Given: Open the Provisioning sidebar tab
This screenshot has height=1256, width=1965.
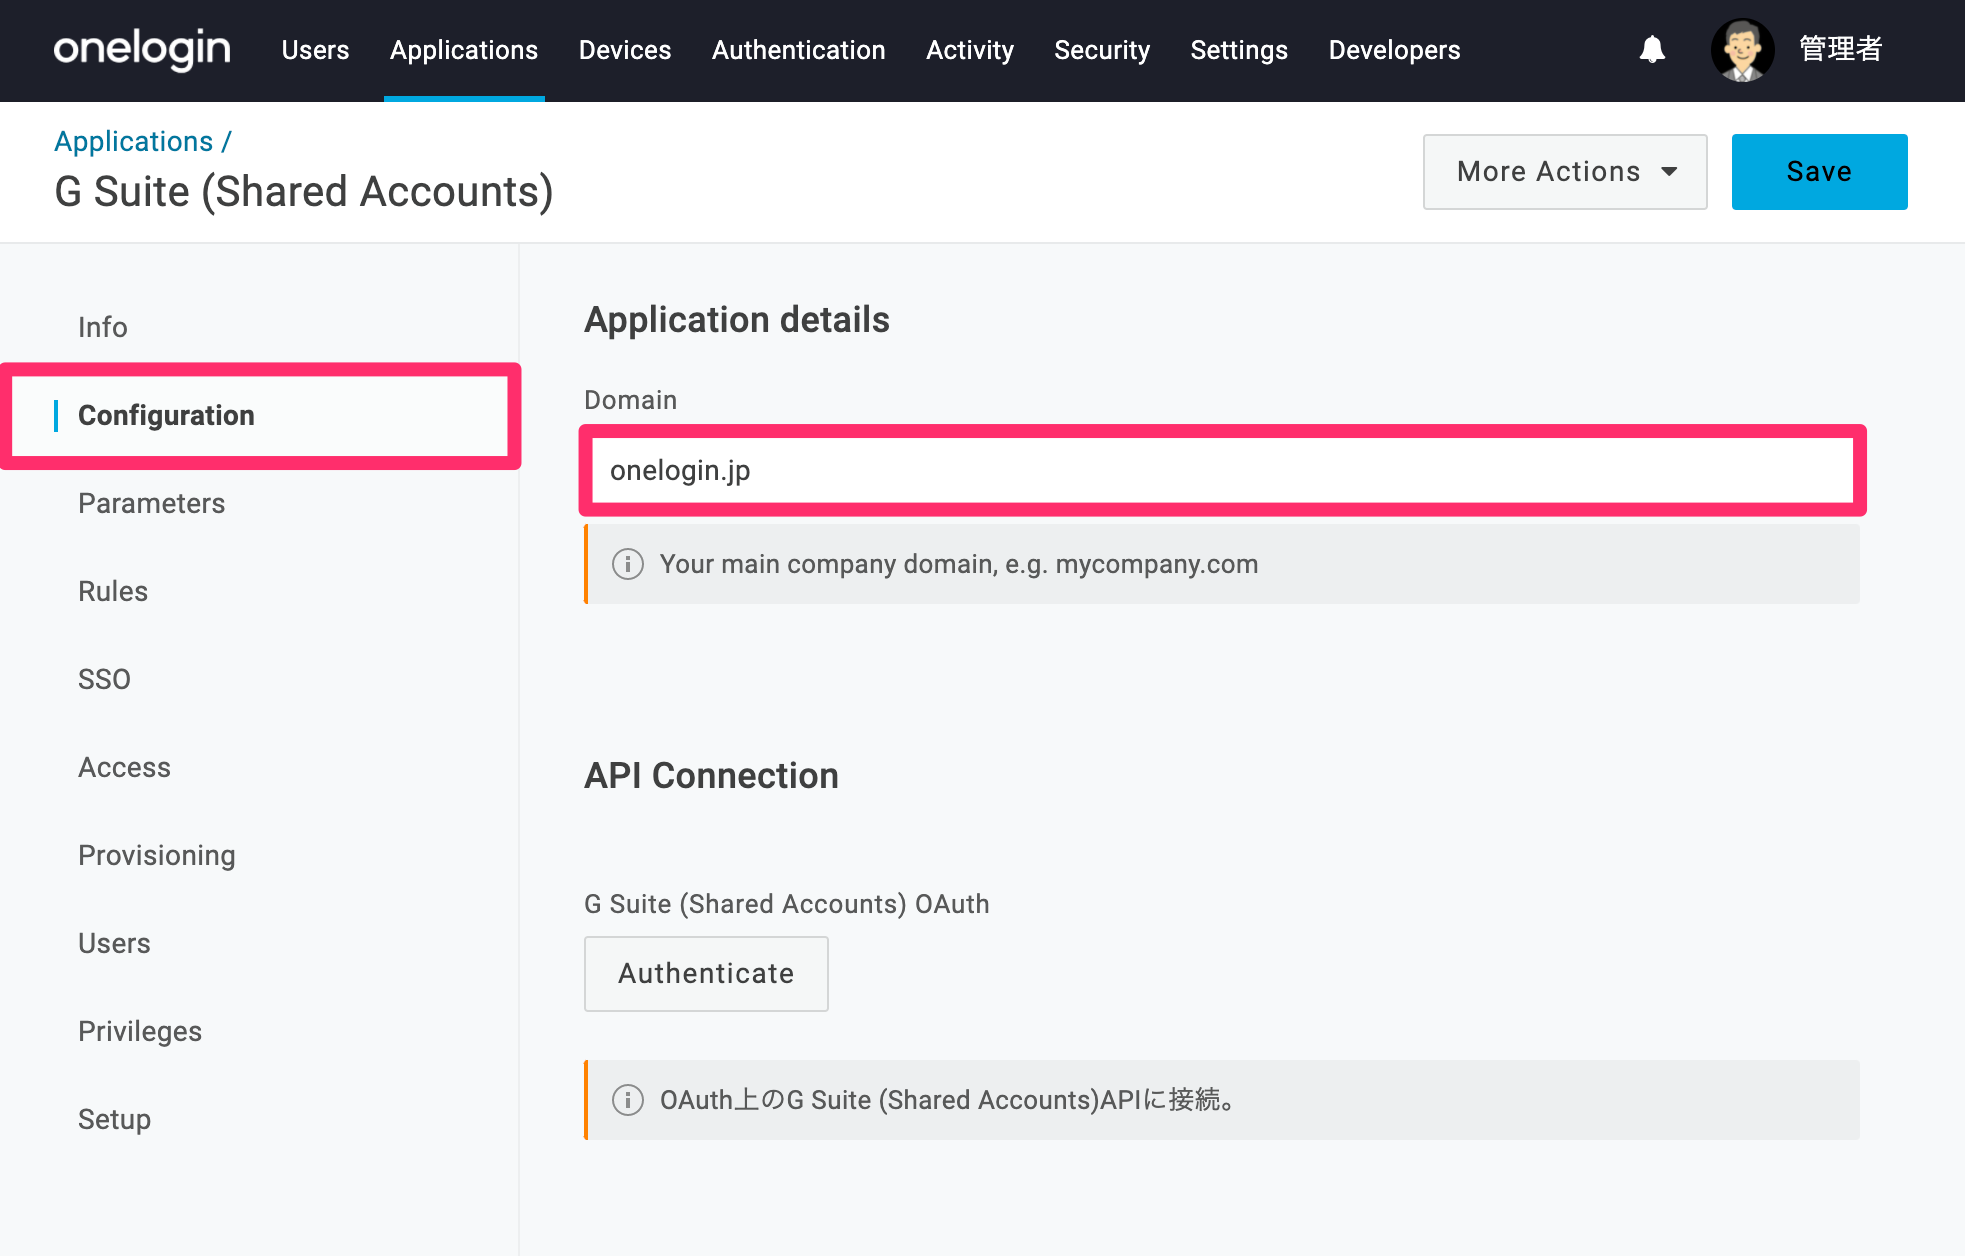Looking at the screenshot, I should (157, 855).
